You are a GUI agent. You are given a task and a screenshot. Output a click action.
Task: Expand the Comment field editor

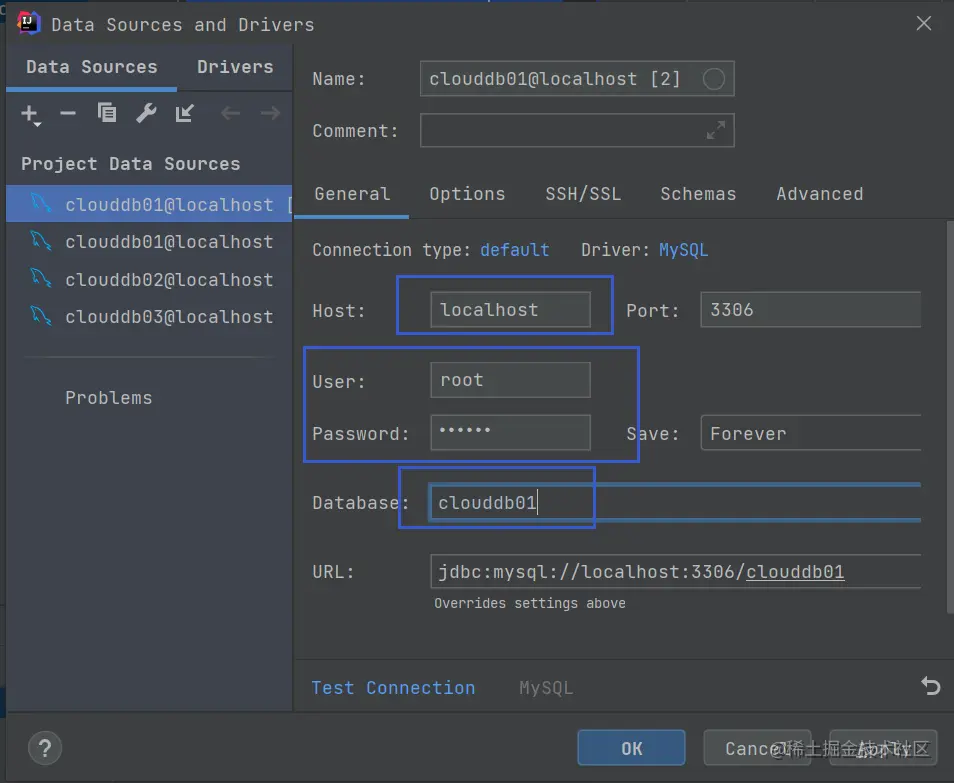pos(716,130)
